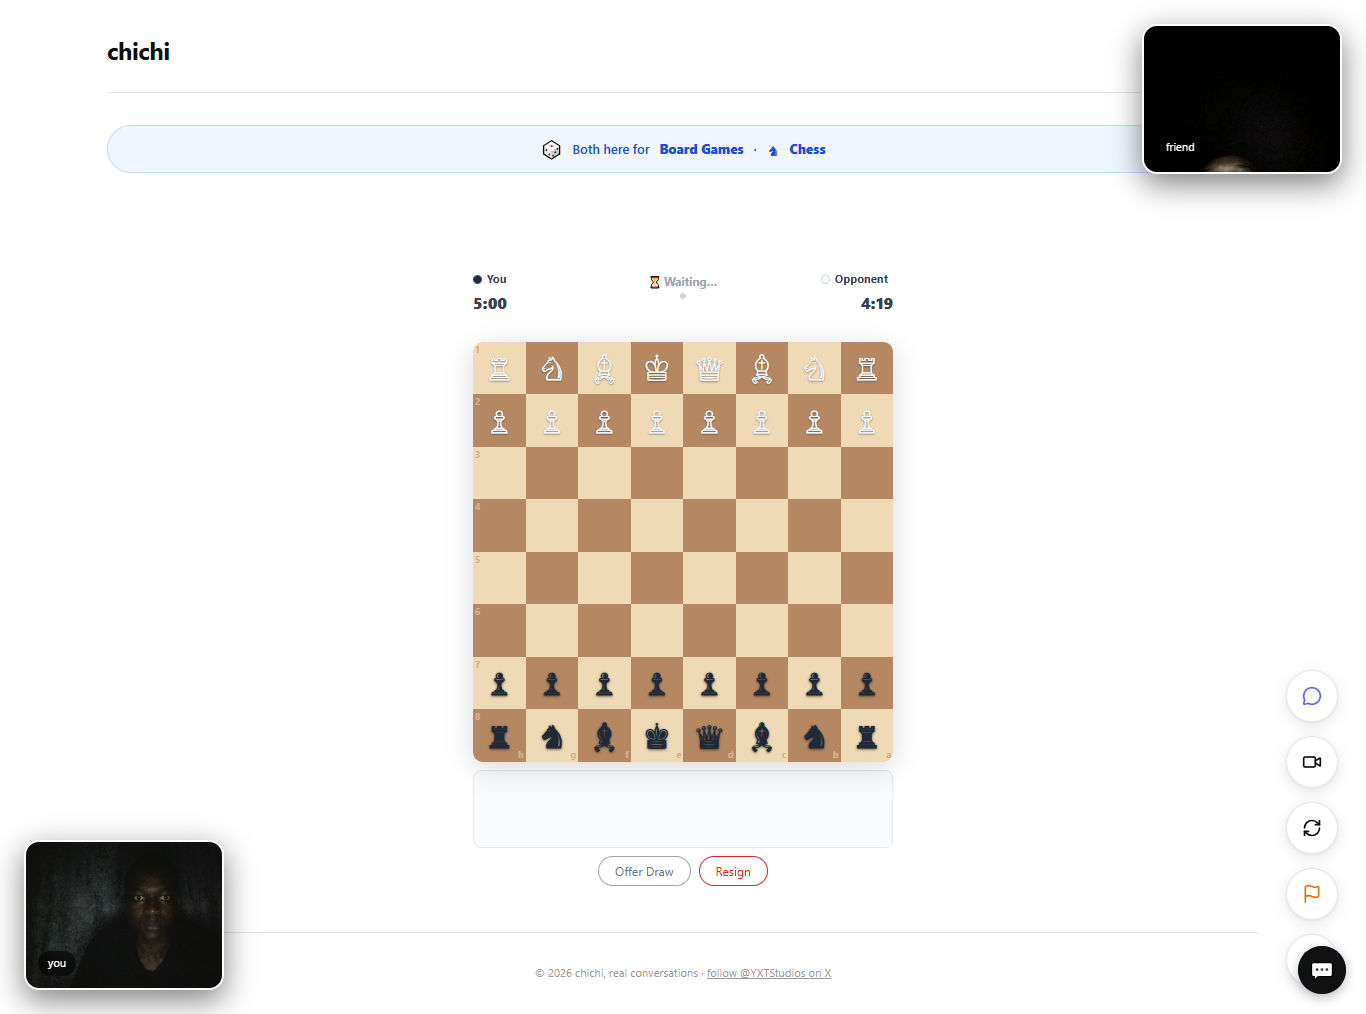
Task: Click the friend video thumbnail
Action: pyautogui.click(x=1242, y=99)
